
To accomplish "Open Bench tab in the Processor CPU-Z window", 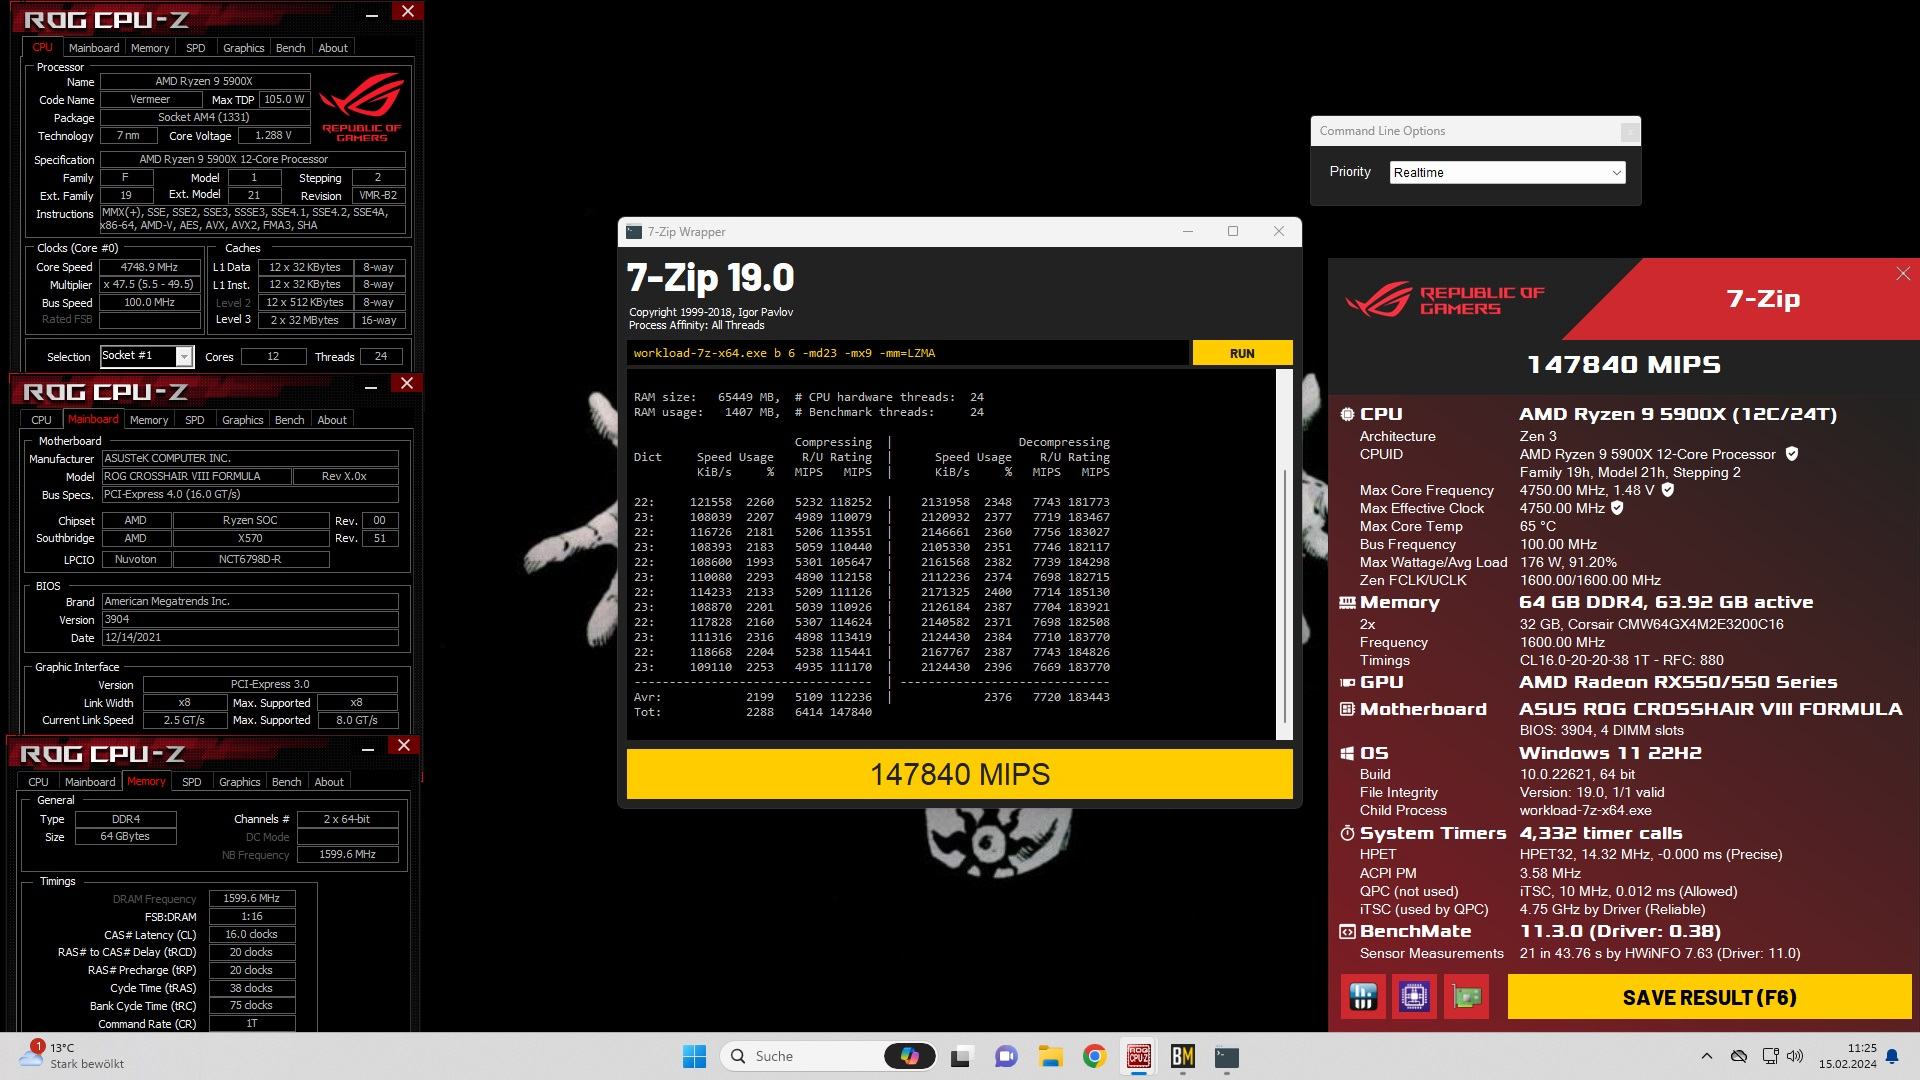I will point(290,48).
